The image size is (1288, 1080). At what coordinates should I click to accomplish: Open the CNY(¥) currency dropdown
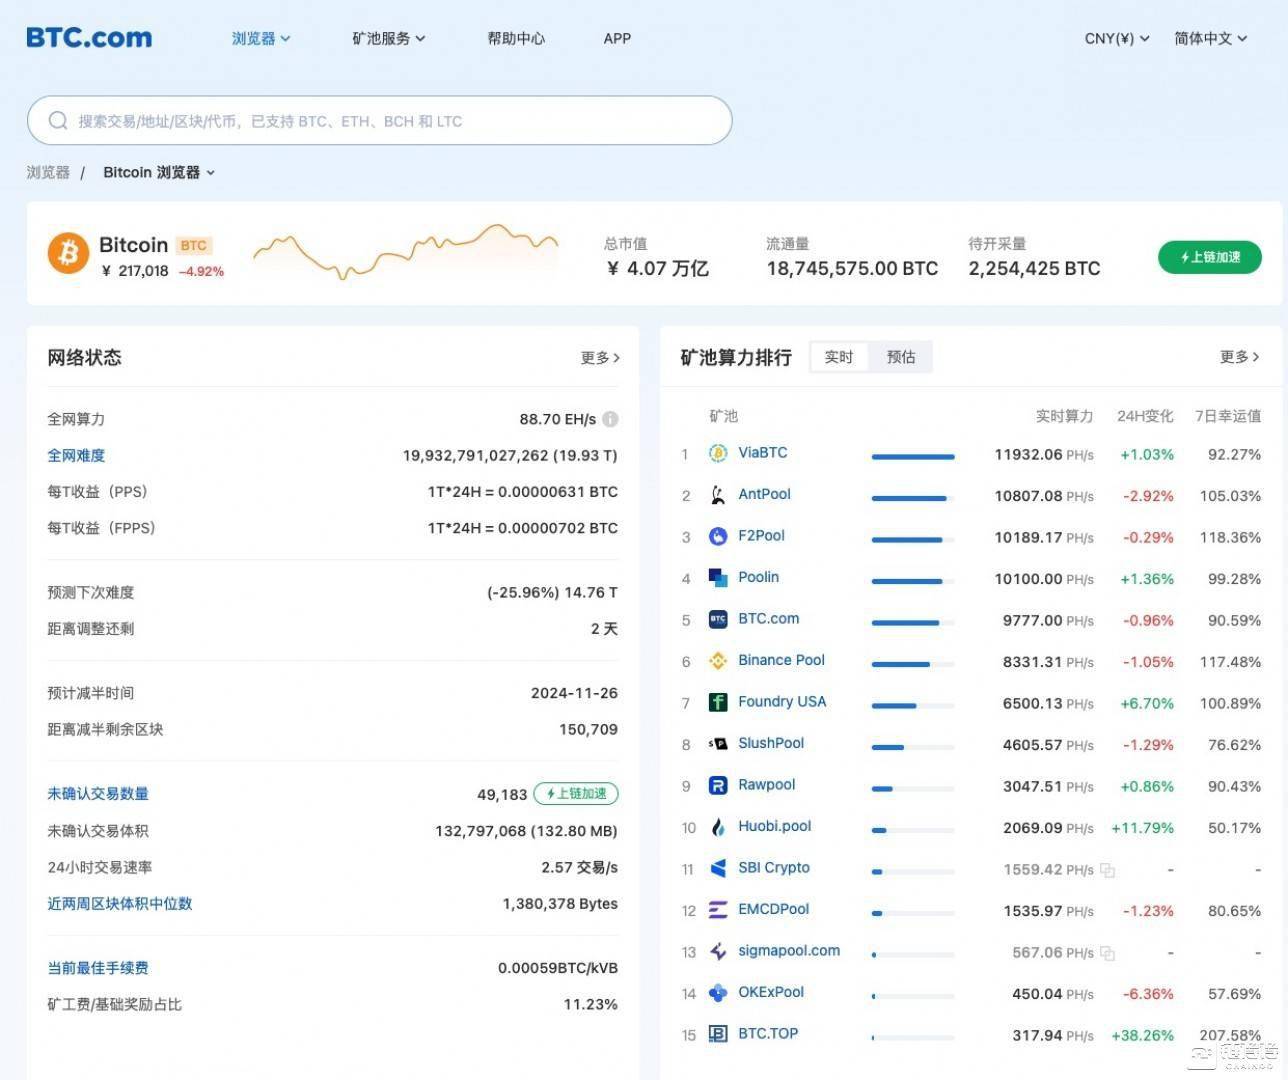[x=1116, y=38]
